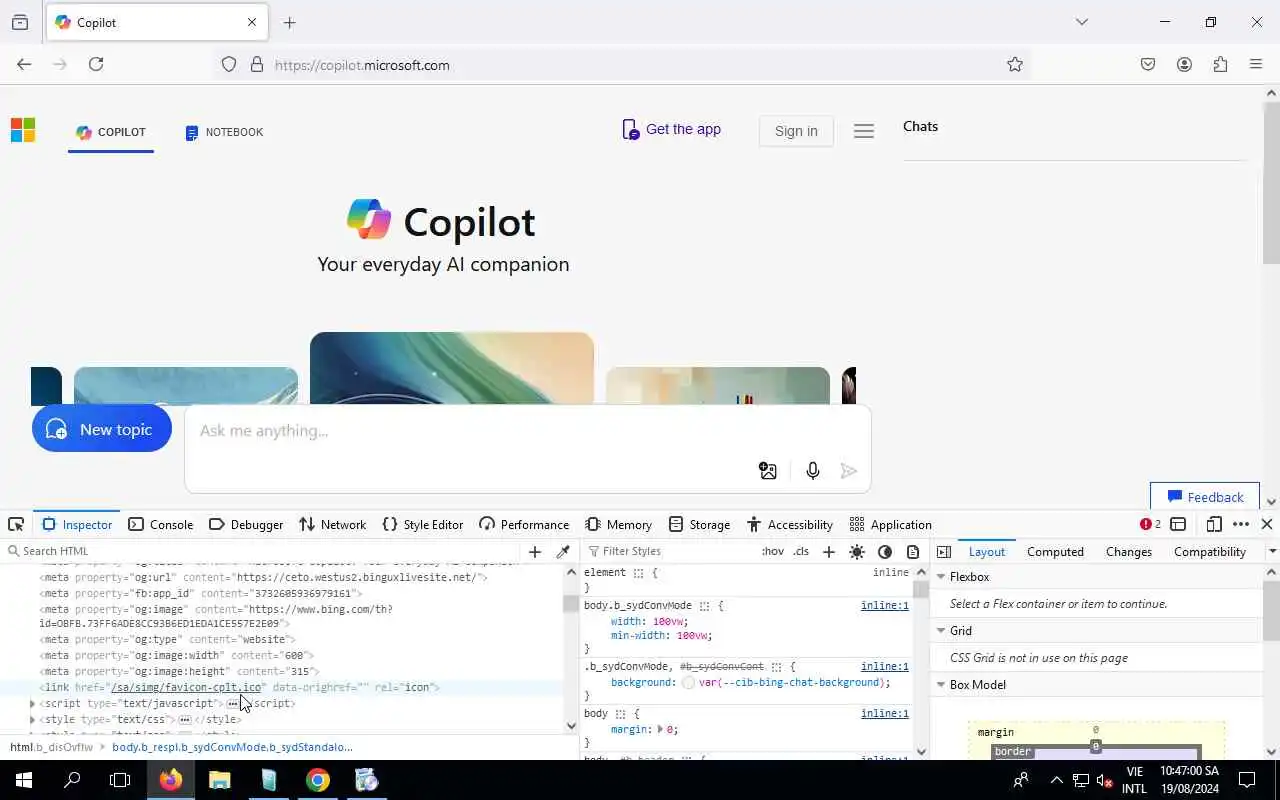This screenshot has width=1280, height=800.
Task: Open sidebar tabs overflow dropdown arrow
Action: pyautogui.click(x=1272, y=551)
